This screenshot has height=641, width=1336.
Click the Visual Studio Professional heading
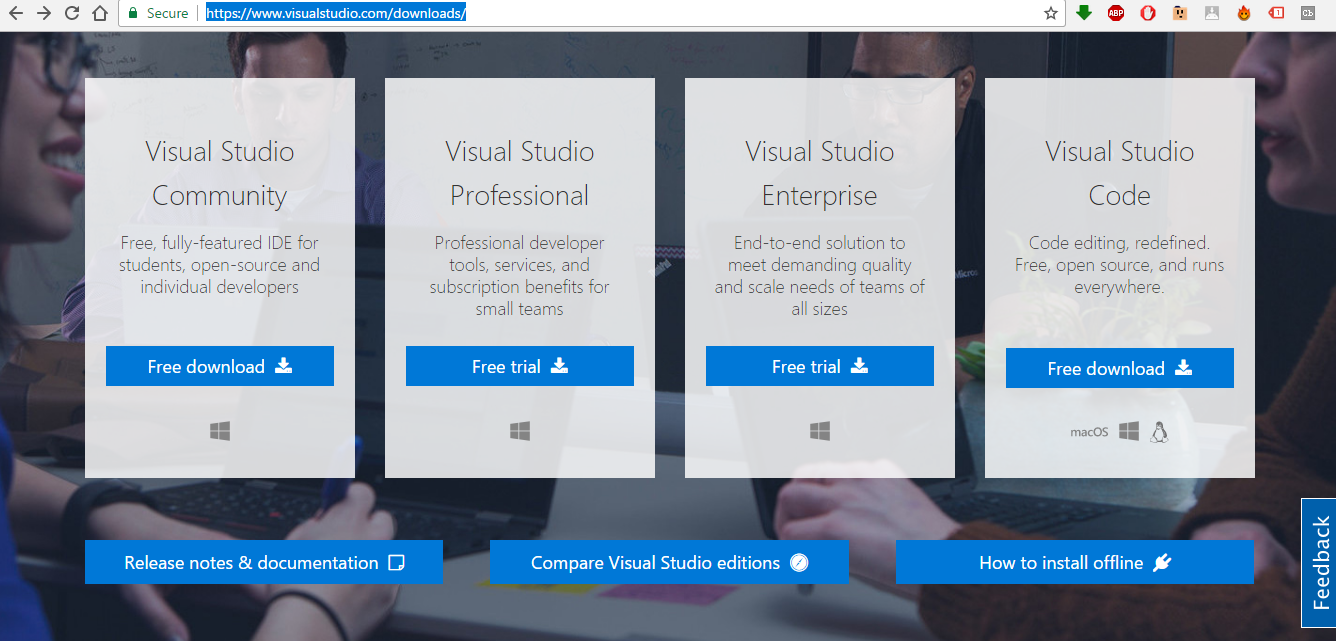click(520, 173)
